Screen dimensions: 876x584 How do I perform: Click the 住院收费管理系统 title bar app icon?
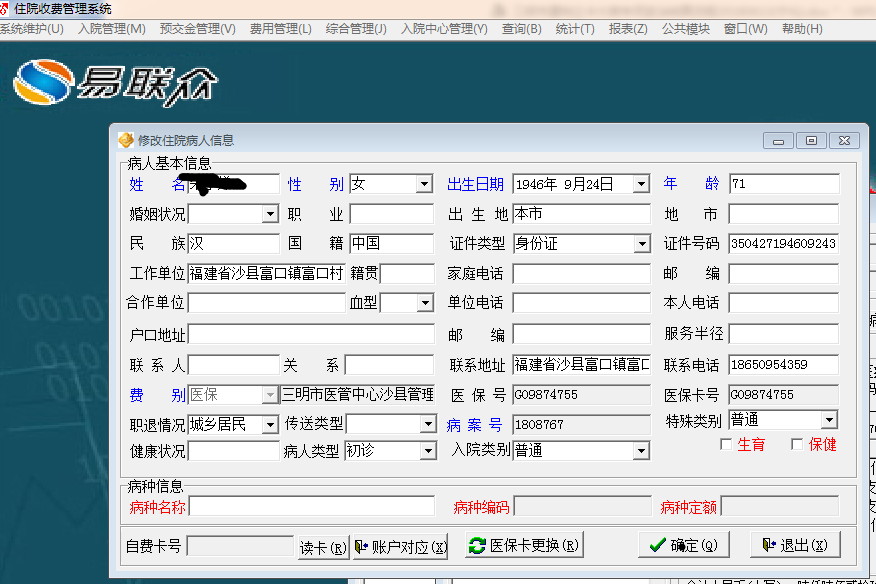[4, 8]
